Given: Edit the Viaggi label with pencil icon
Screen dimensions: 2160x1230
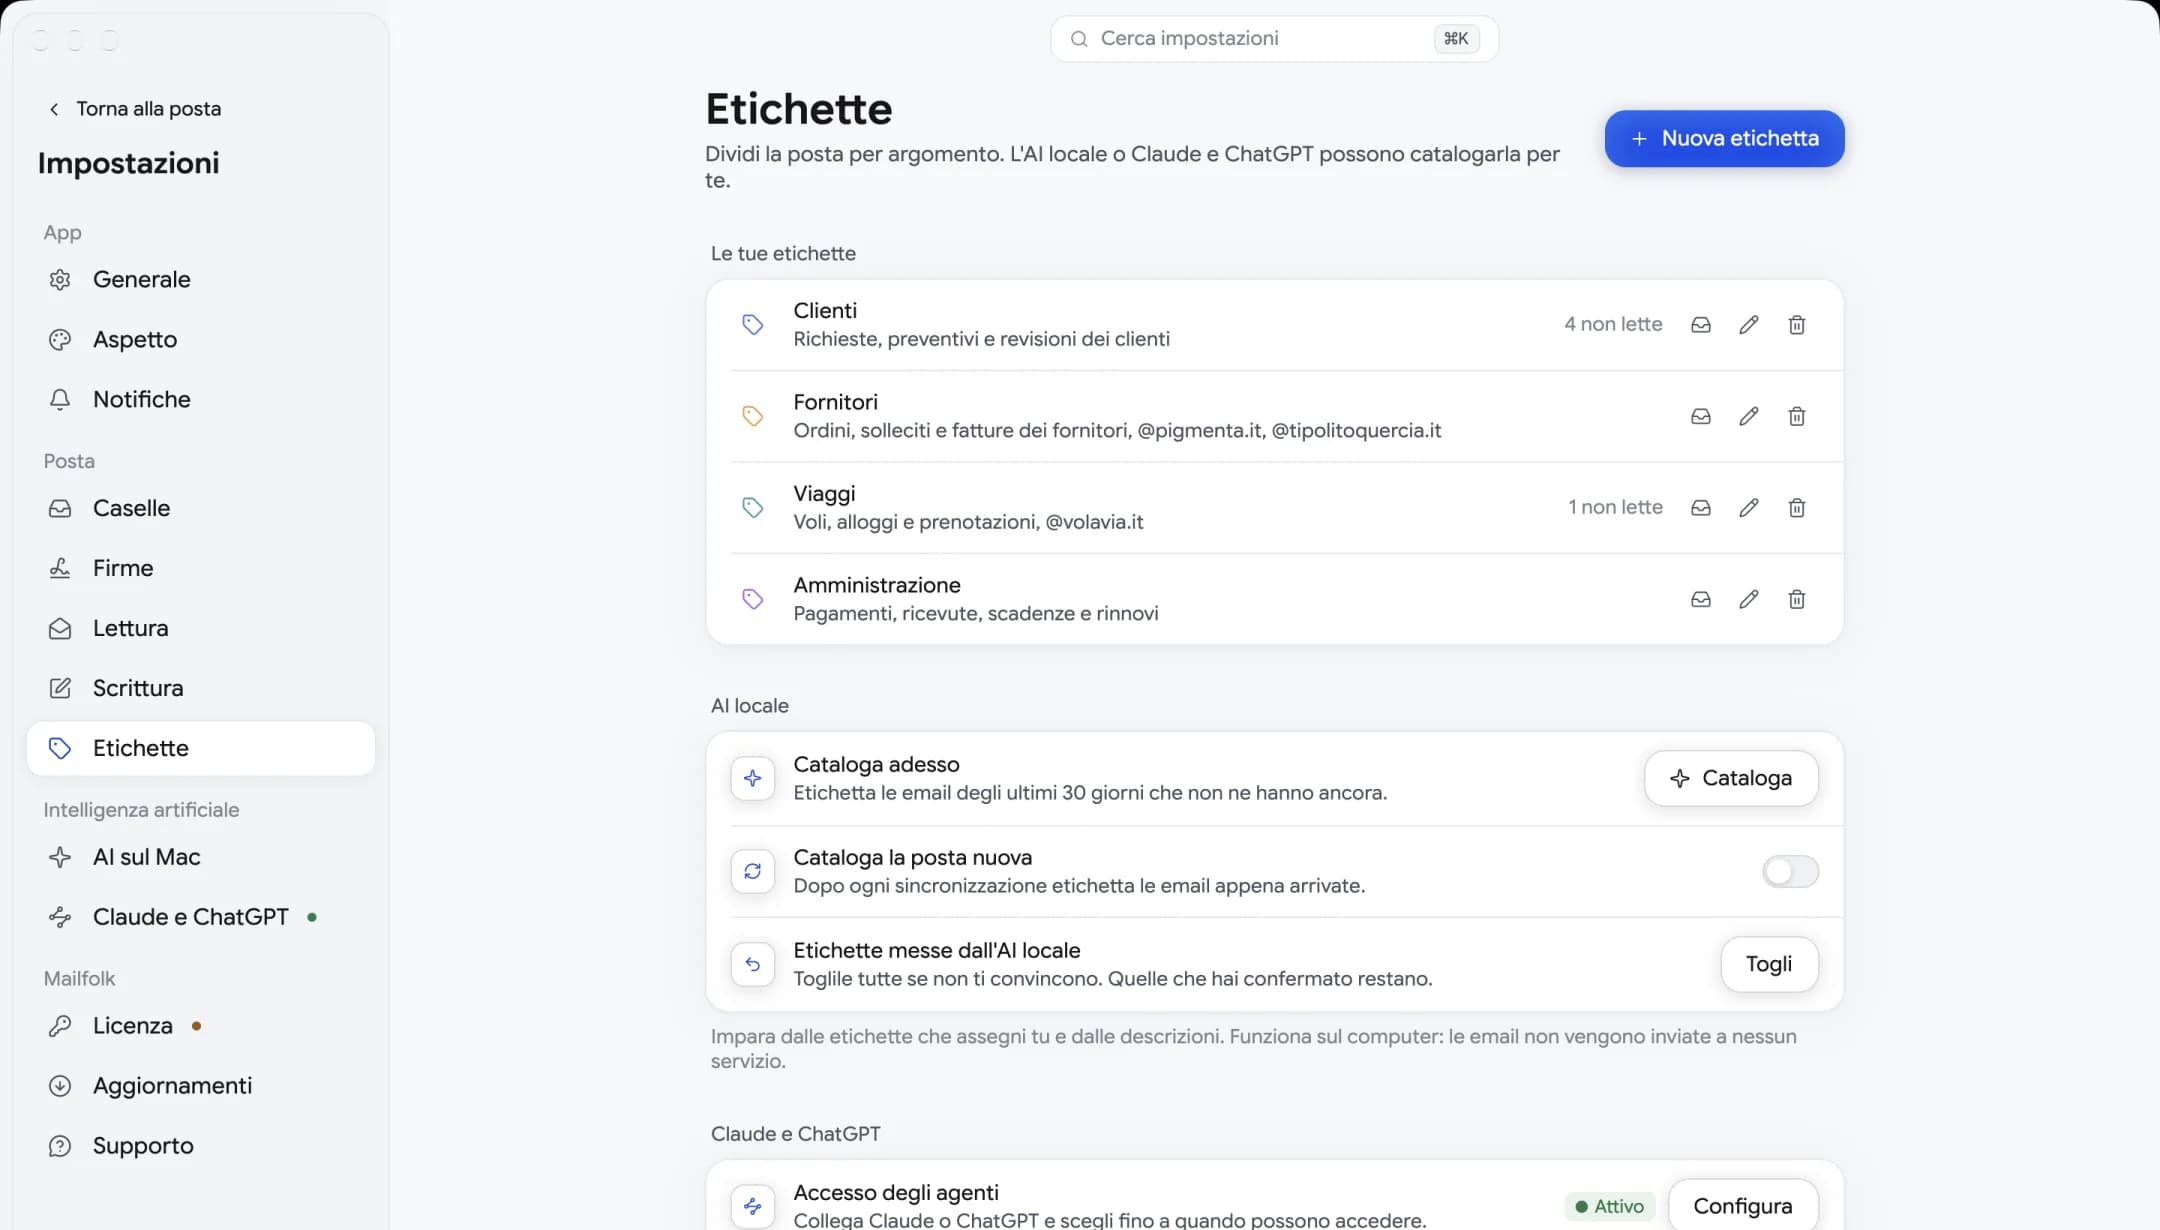Looking at the screenshot, I should pyautogui.click(x=1748, y=508).
